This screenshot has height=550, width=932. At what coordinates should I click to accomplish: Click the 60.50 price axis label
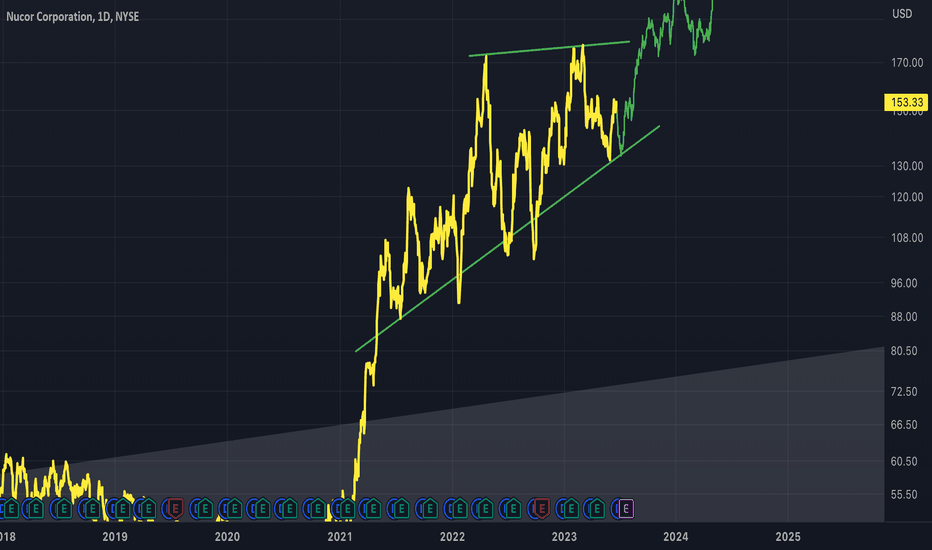pyautogui.click(x=904, y=461)
